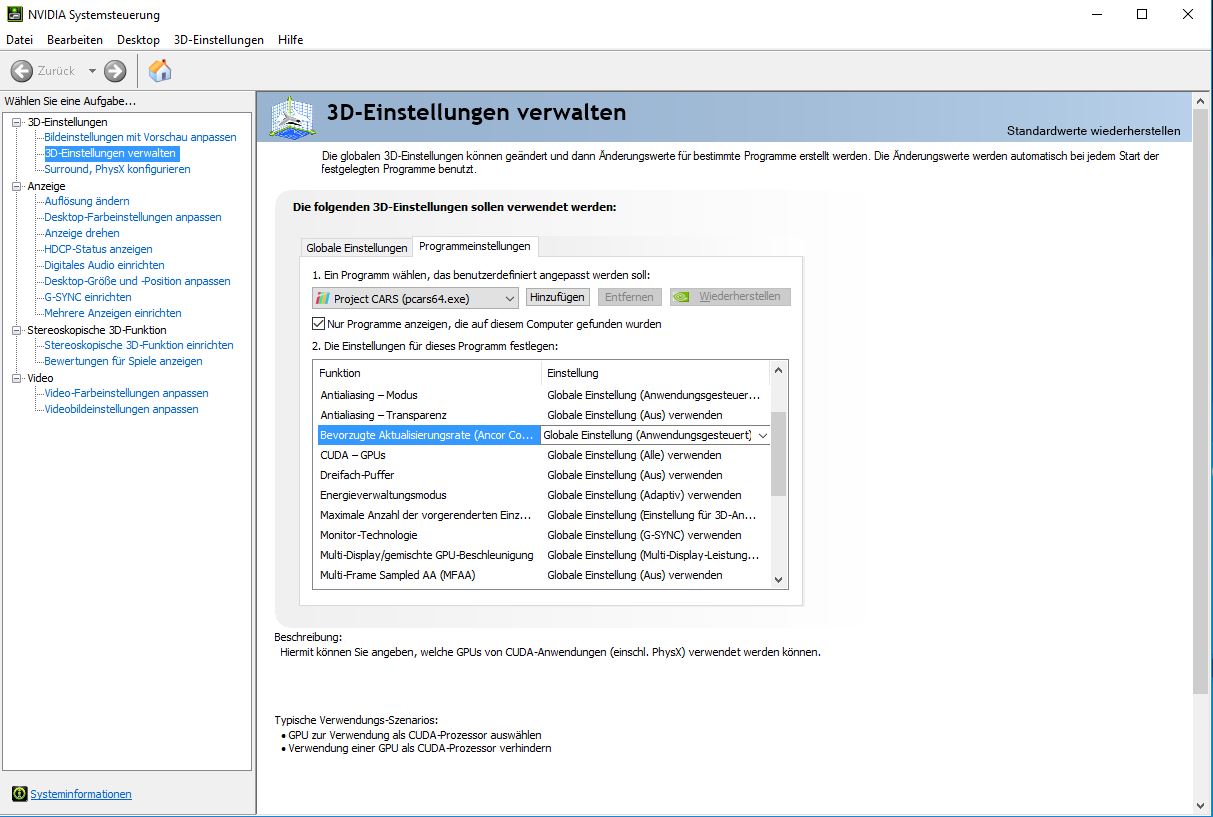Open Anzeige drehen
1213x817 pixels.
coord(82,233)
